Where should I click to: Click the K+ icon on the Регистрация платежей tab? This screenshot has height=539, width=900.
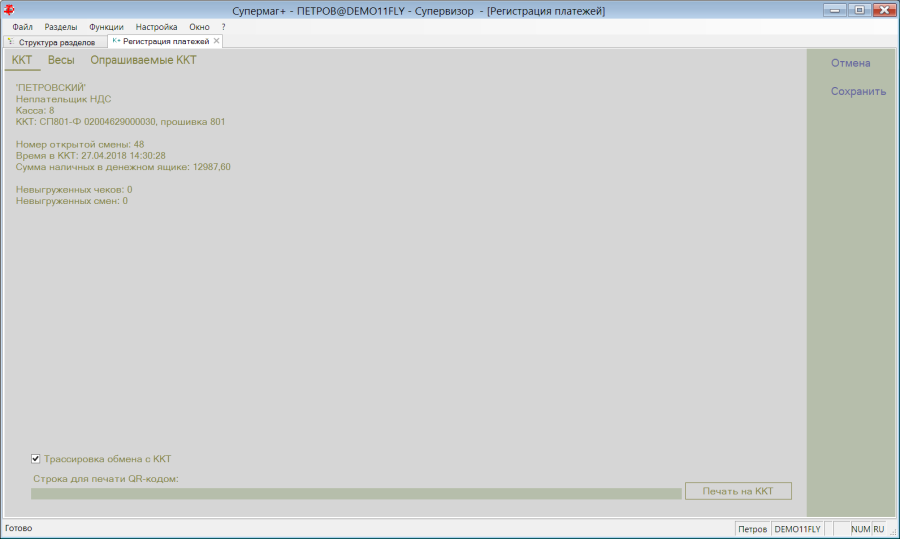(116, 41)
